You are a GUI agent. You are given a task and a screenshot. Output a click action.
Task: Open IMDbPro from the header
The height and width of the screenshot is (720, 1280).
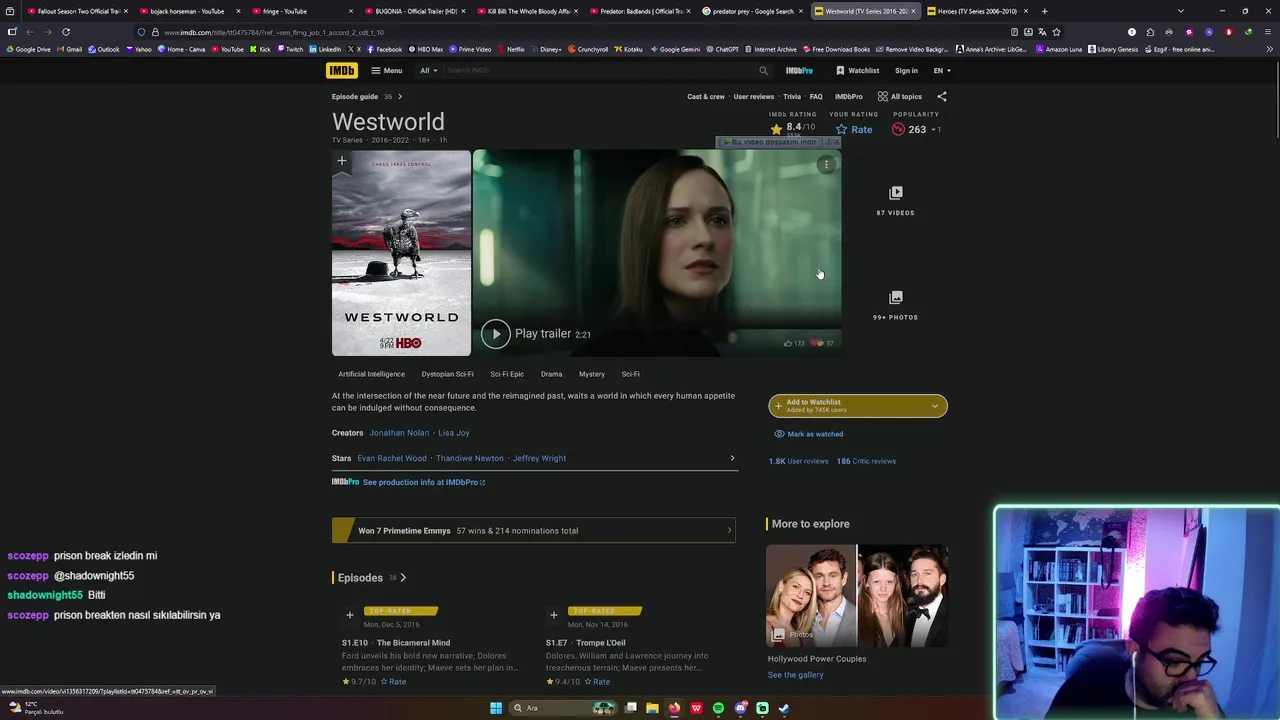click(x=799, y=70)
